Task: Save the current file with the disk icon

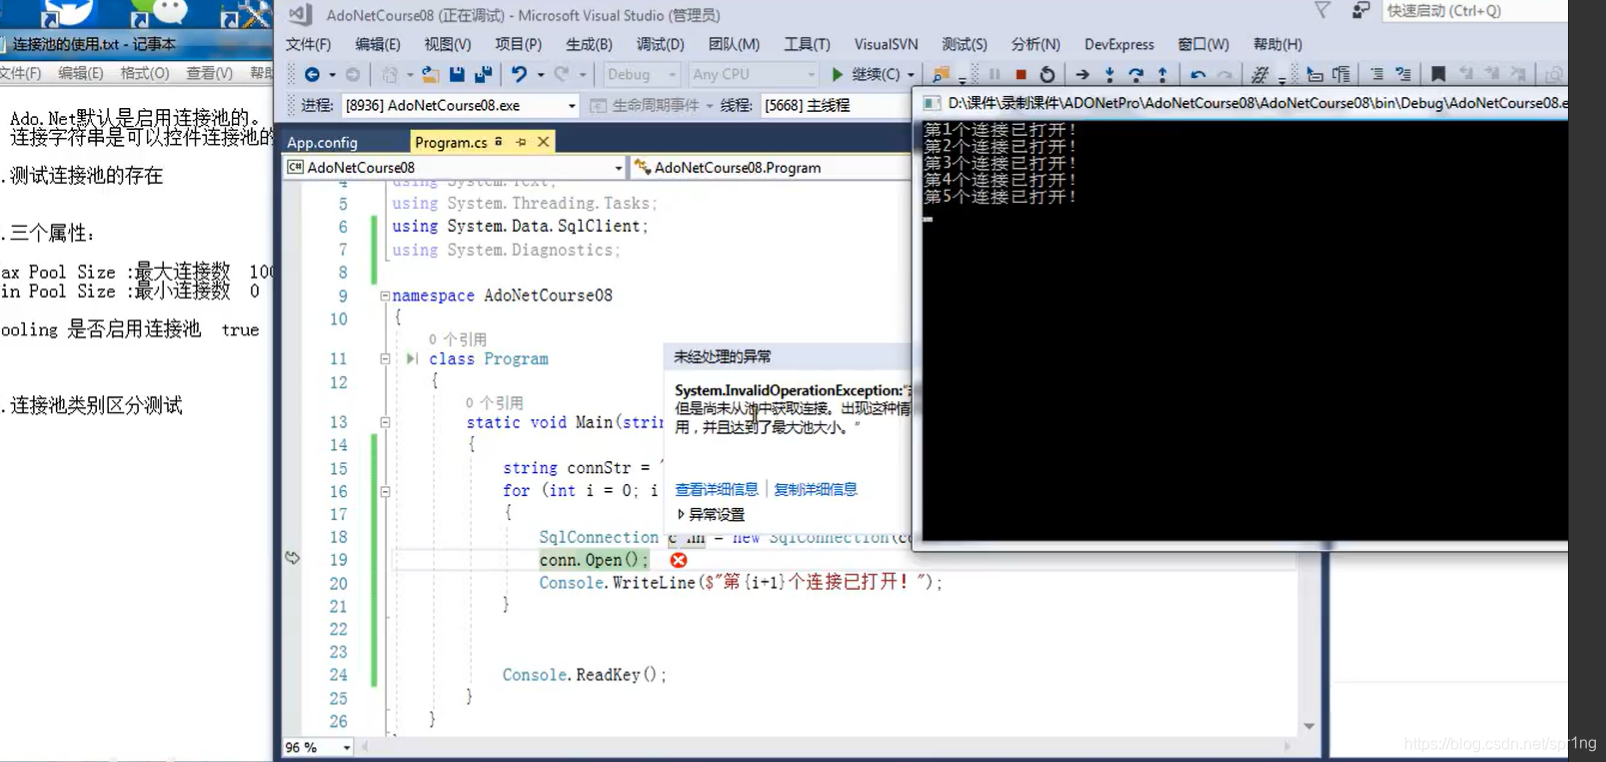Action: coord(457,74)
